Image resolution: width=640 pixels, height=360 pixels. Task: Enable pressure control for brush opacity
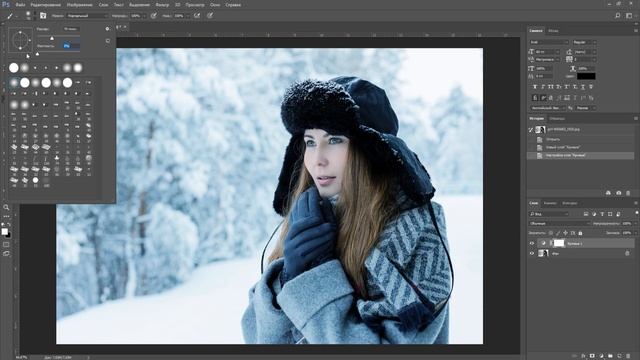[154, 16]
